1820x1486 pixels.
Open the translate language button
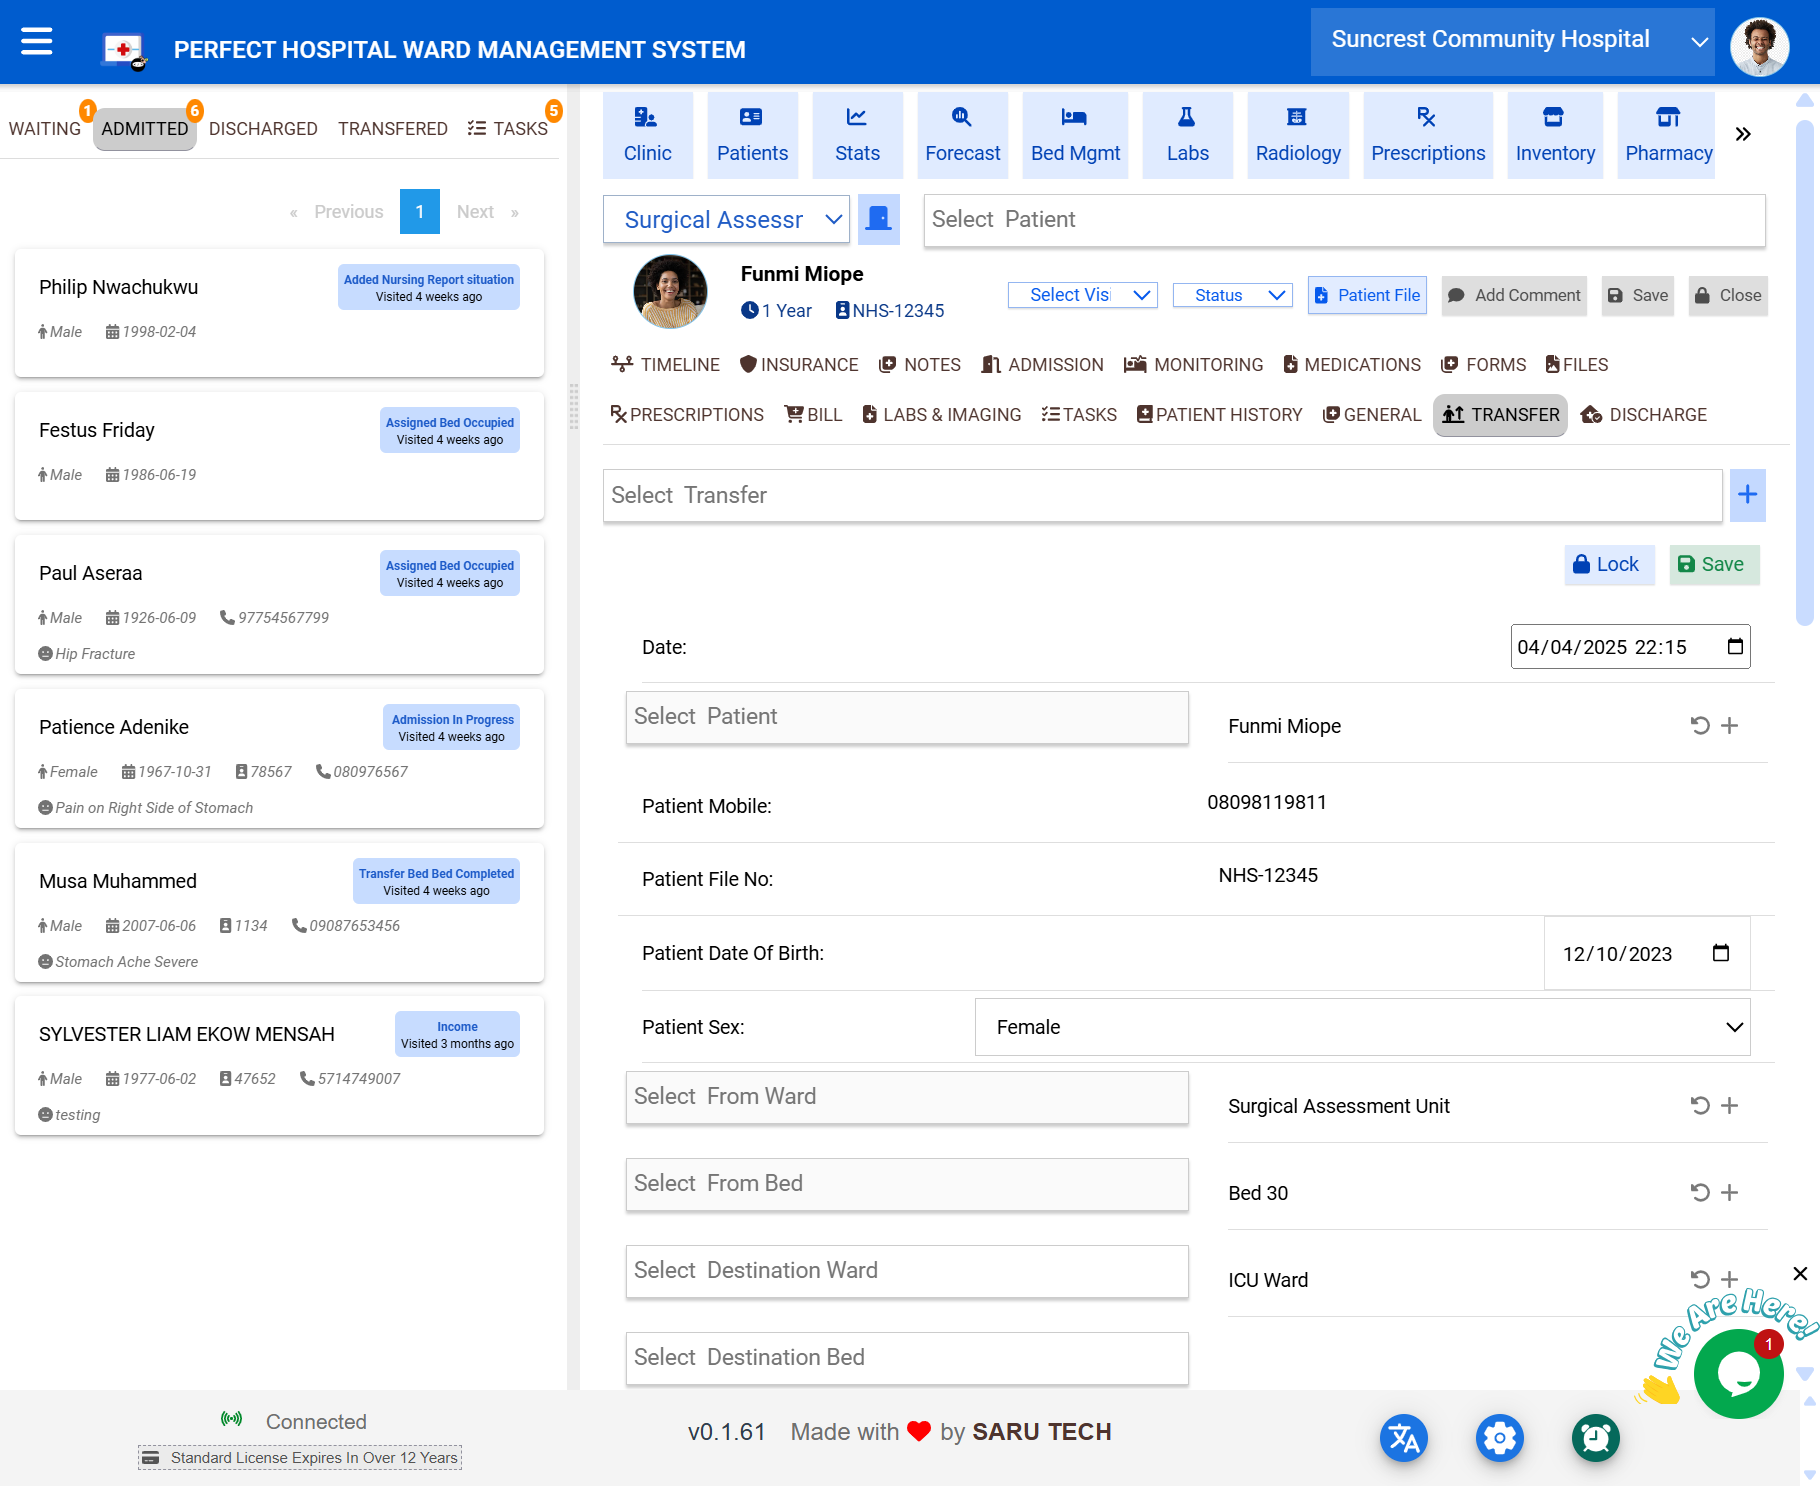point(1404,1438)
